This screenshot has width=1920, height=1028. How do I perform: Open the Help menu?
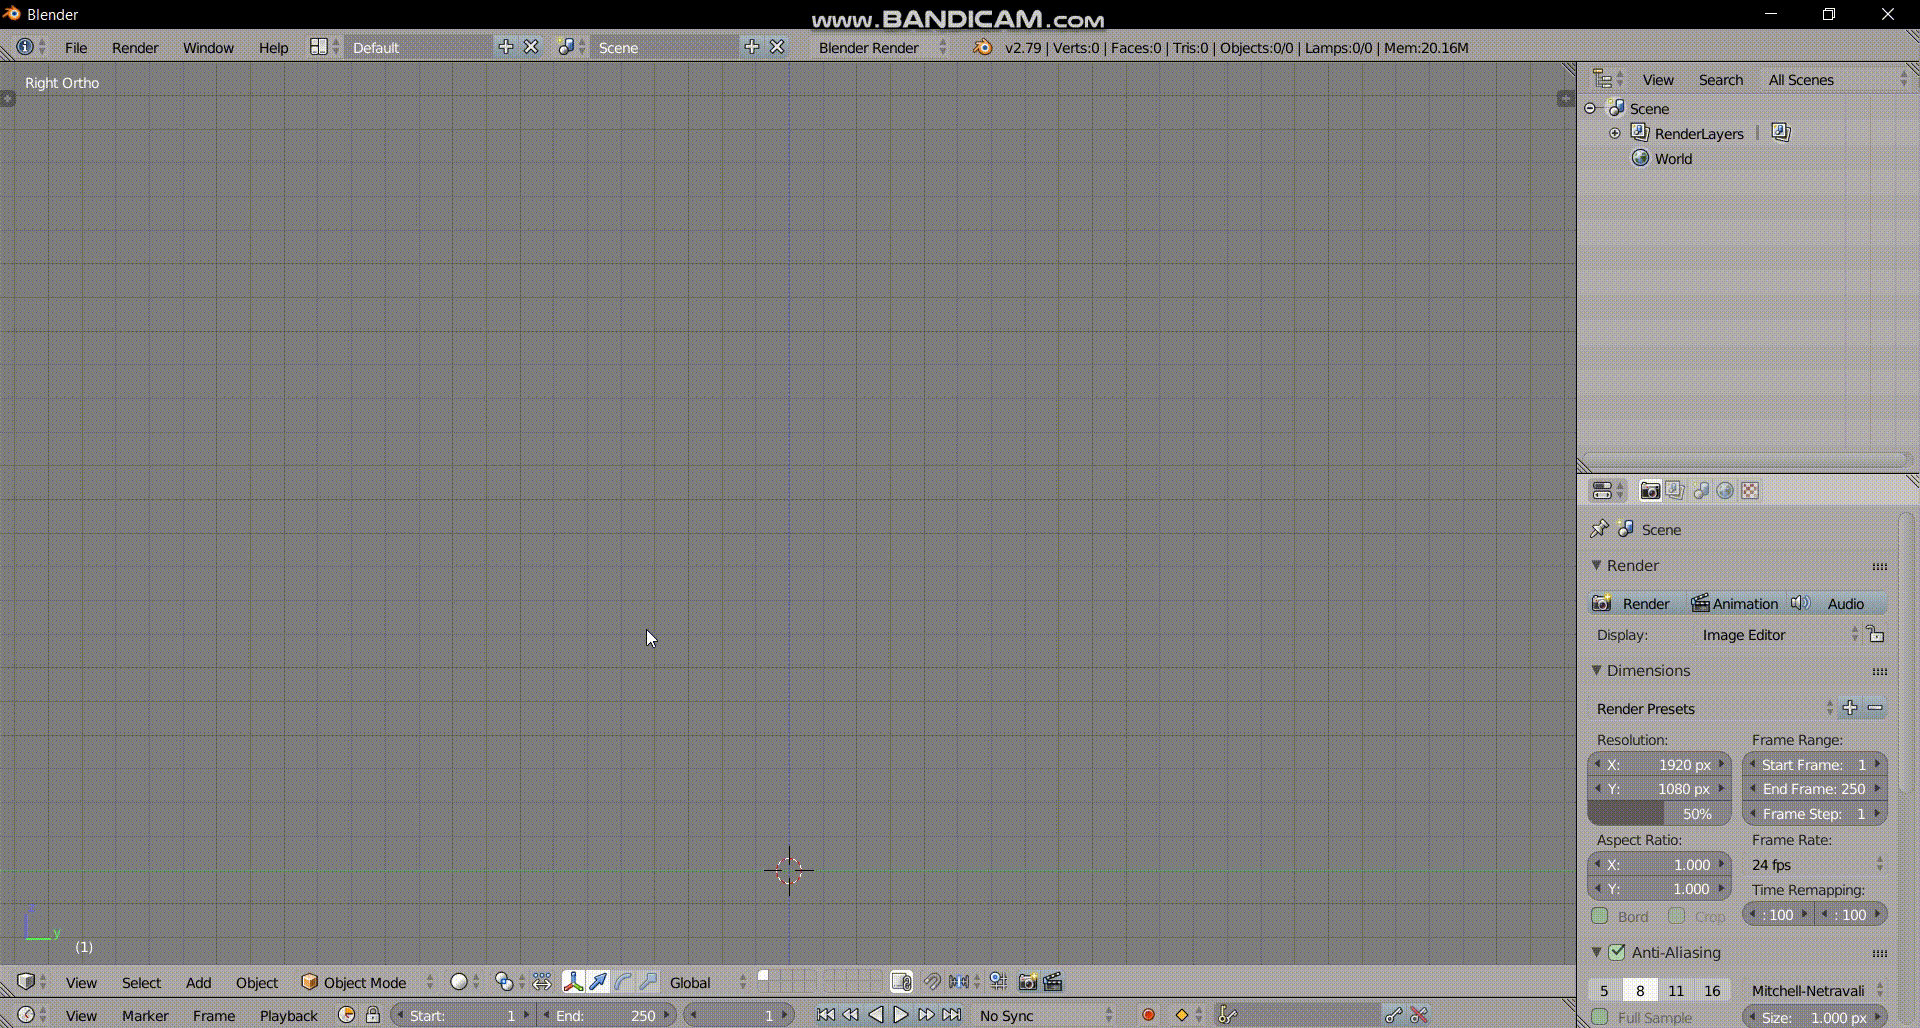coord(273,47)
